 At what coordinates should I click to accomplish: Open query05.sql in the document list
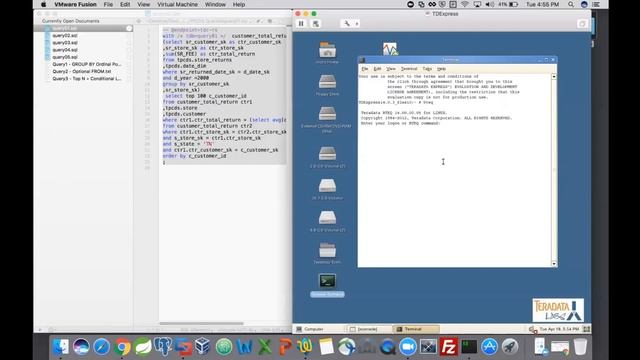(x=65, y=57)
